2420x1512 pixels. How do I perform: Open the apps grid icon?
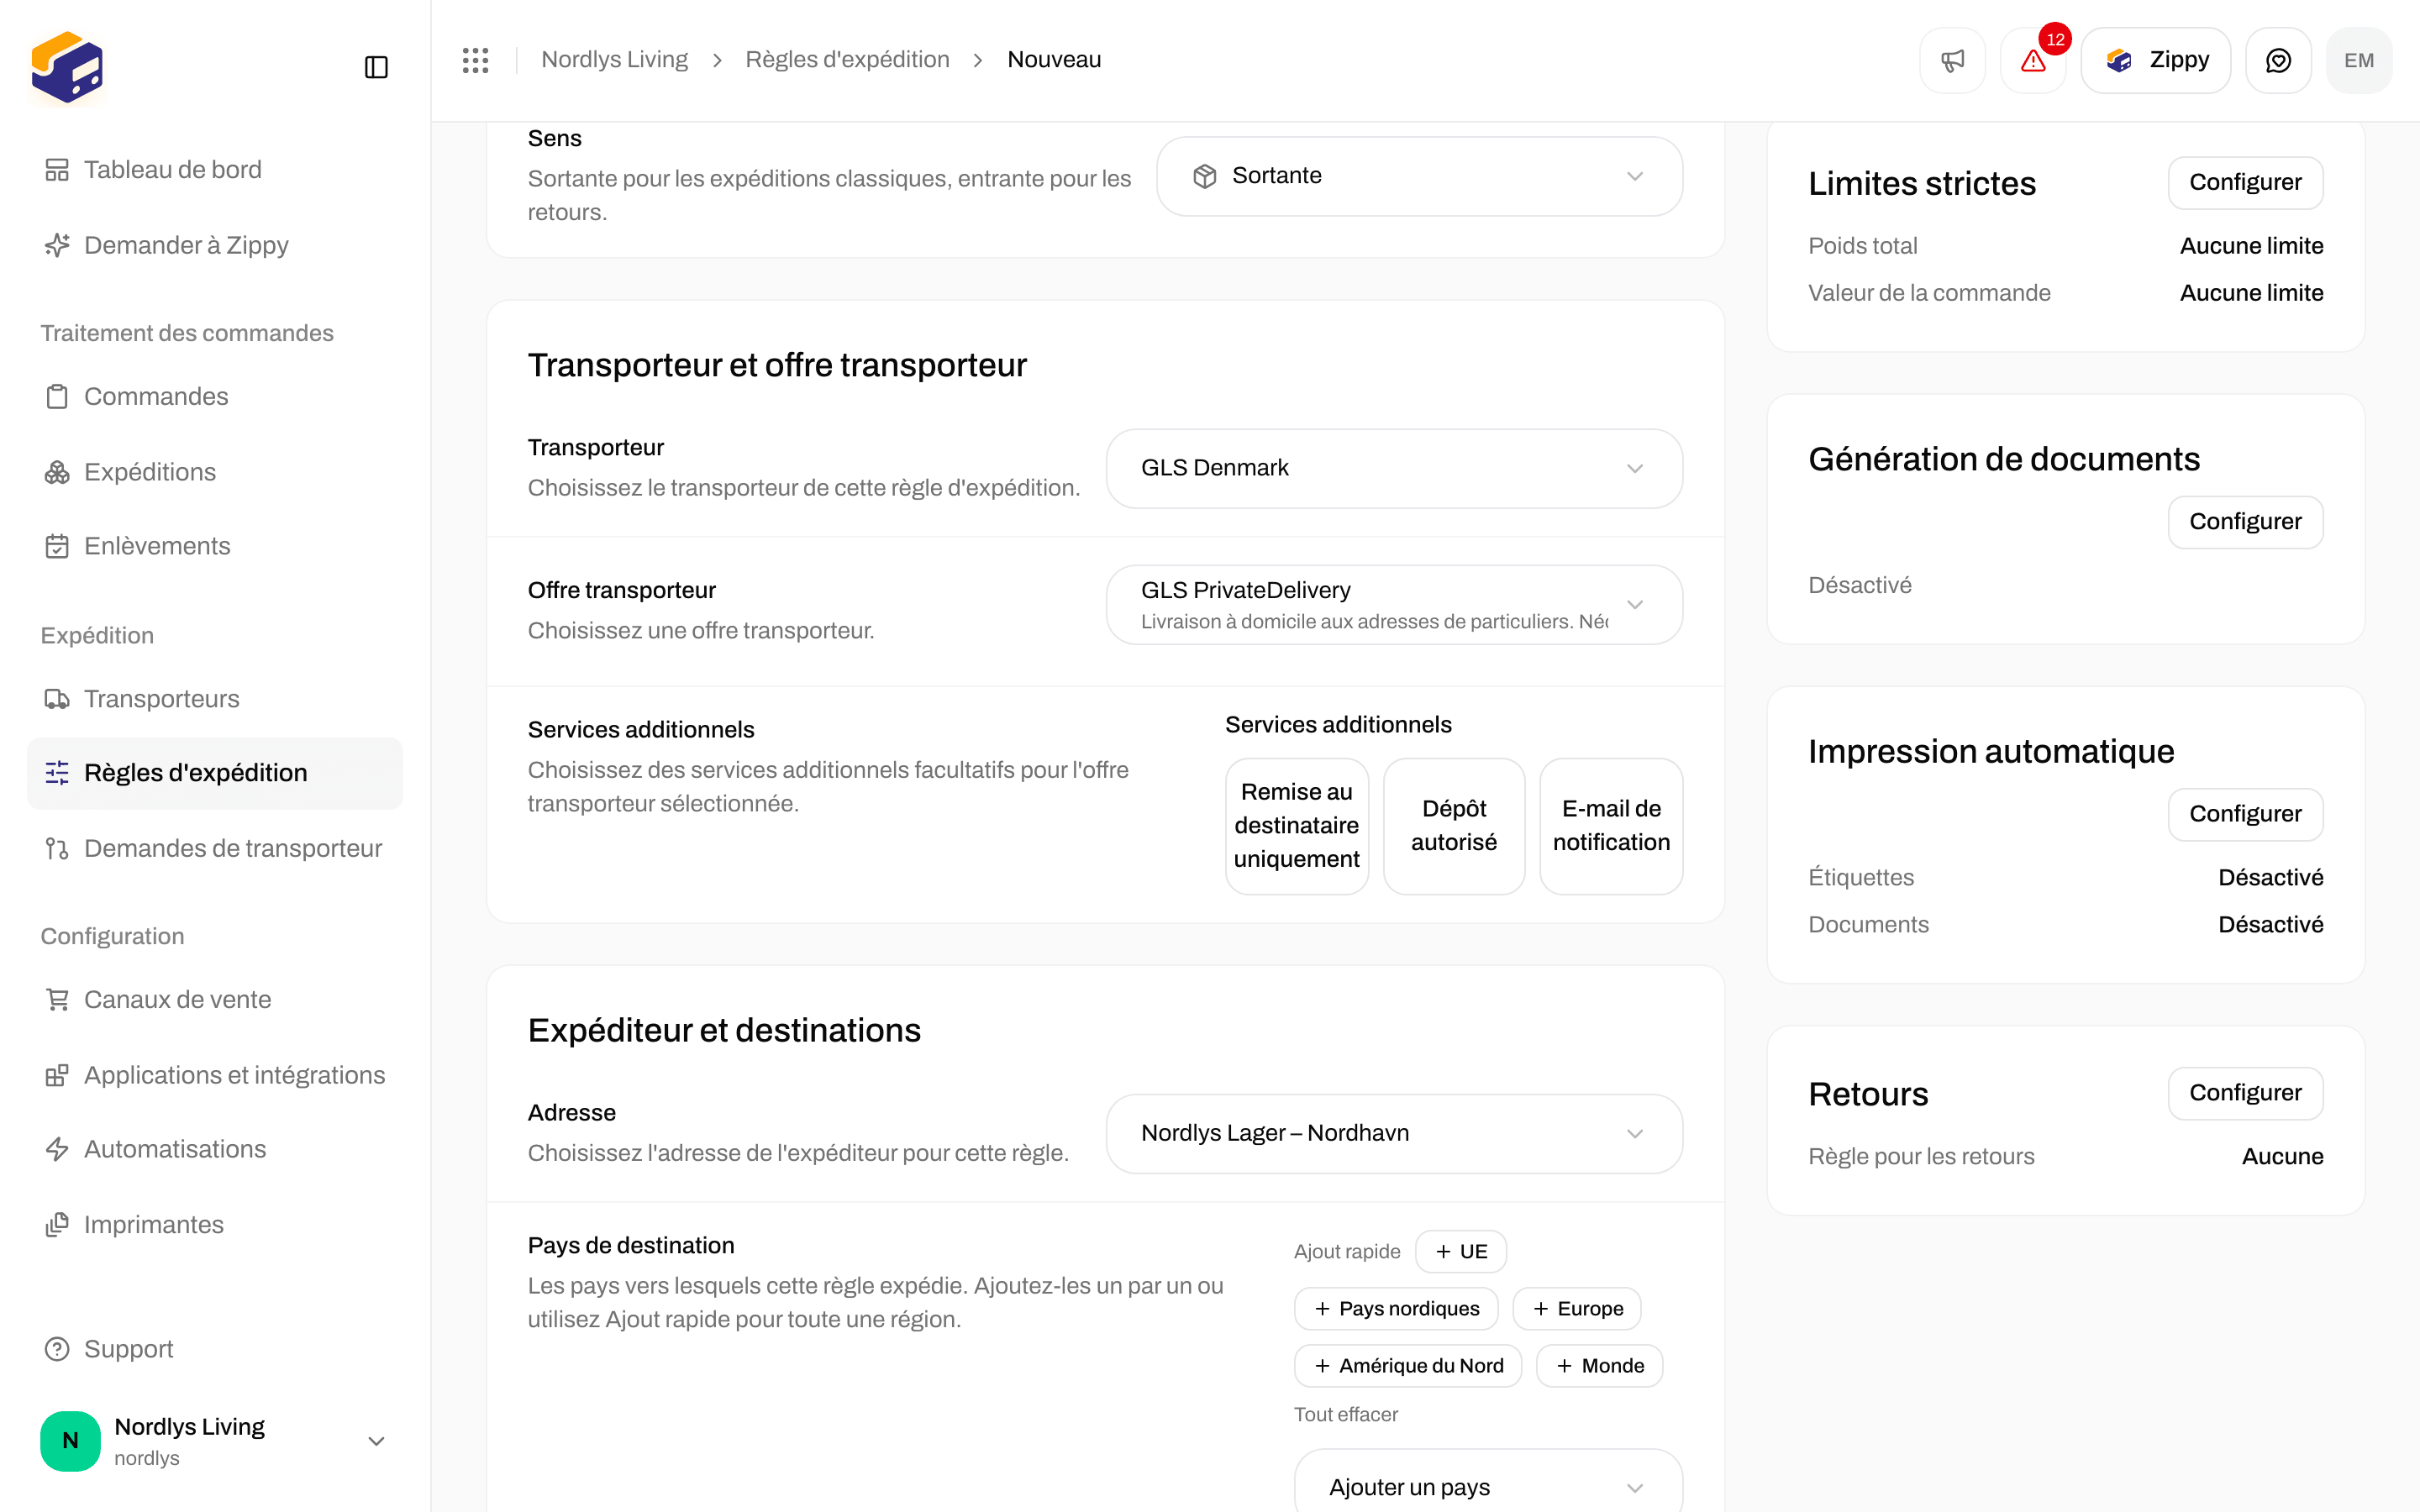476,60
